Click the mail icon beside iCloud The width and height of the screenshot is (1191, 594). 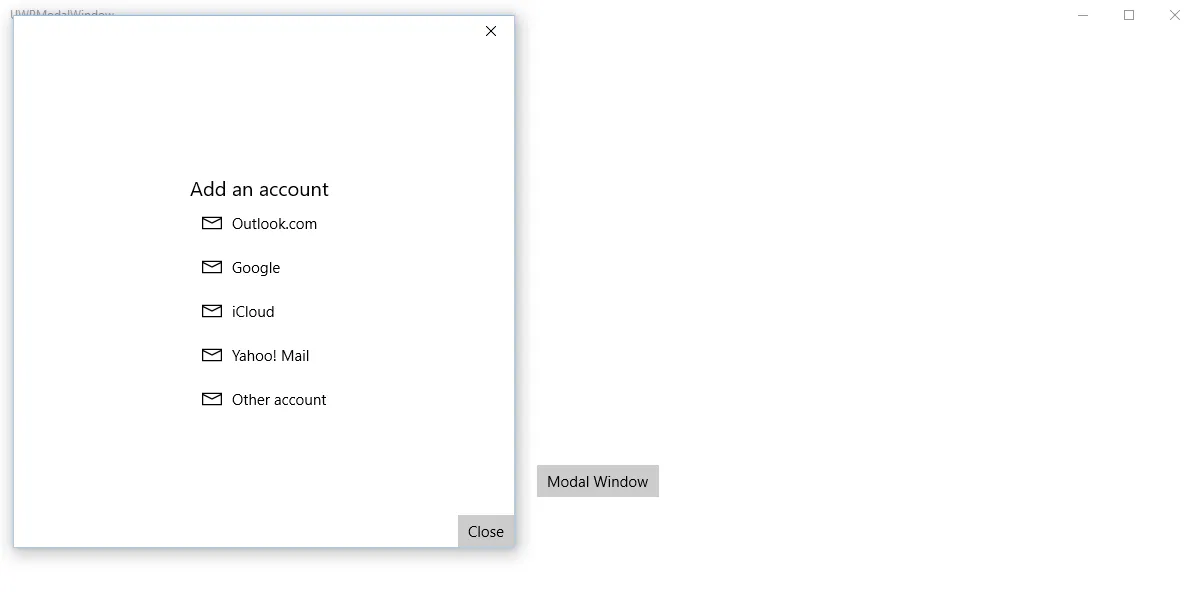tap(212, 311)
